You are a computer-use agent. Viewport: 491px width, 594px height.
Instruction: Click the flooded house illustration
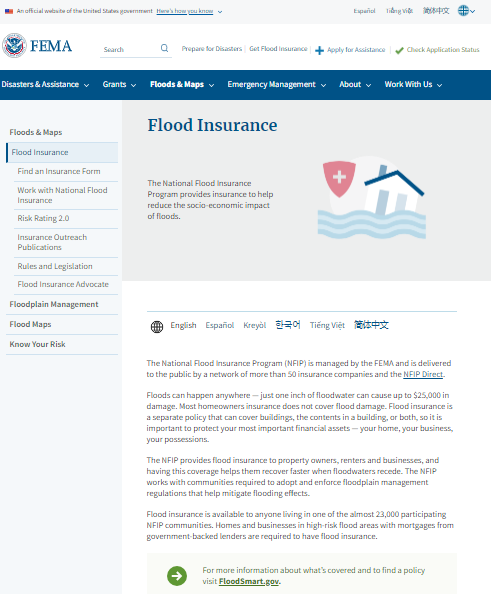tap(372, 198)
